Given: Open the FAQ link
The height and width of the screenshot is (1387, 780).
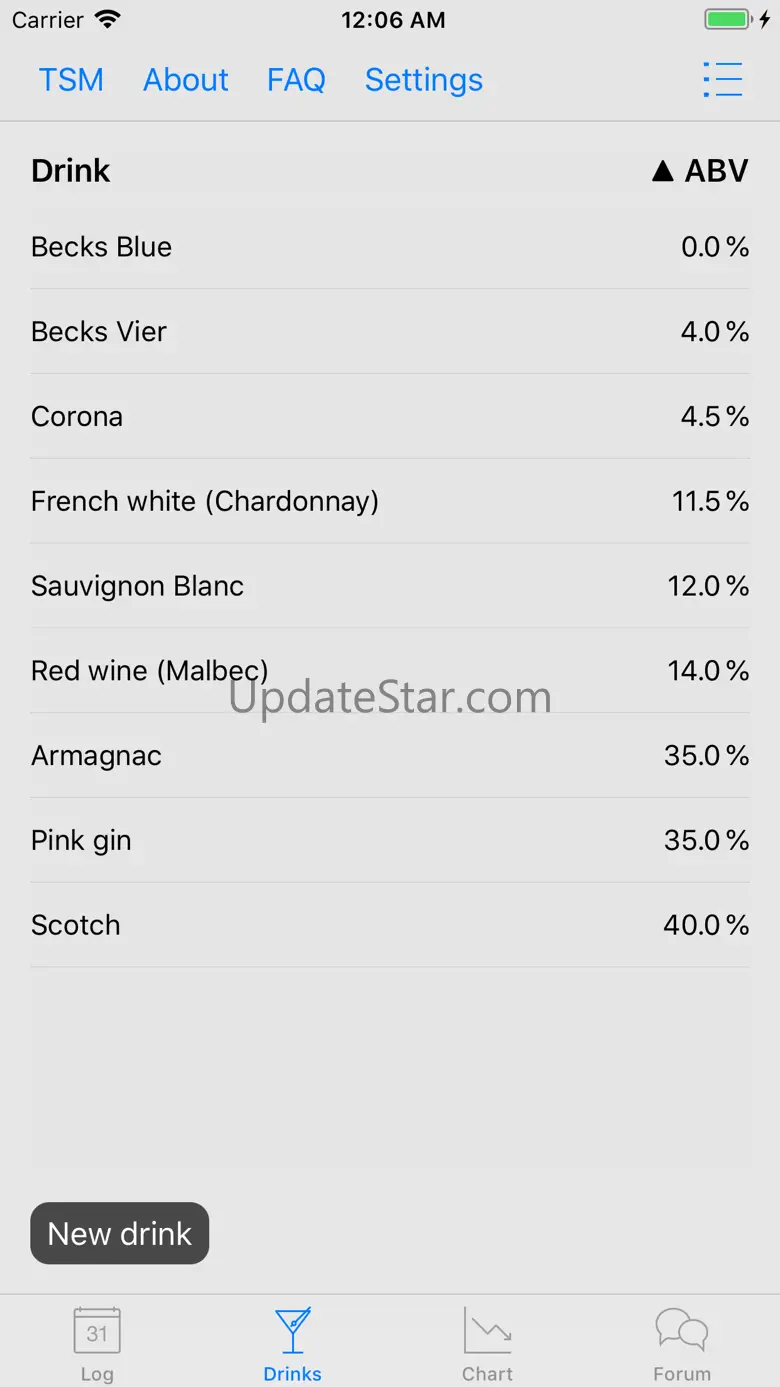Looking at the screenshot, I should pos(296,80).
